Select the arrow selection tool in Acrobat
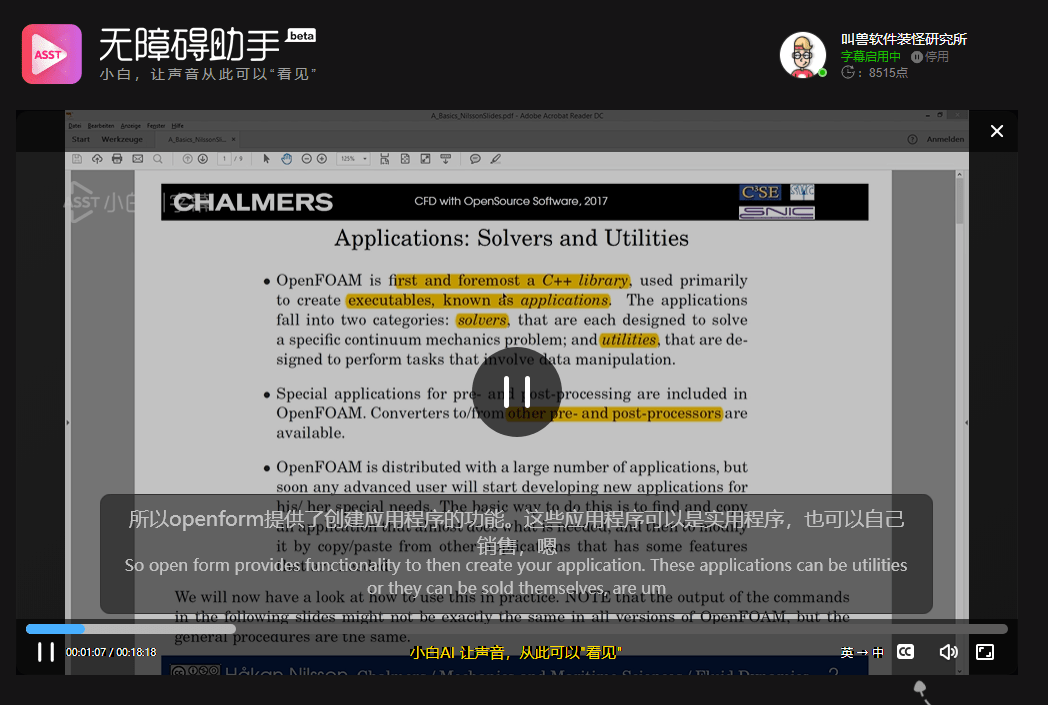This screenshot has width=1048, height=705. tap(266, 159)
